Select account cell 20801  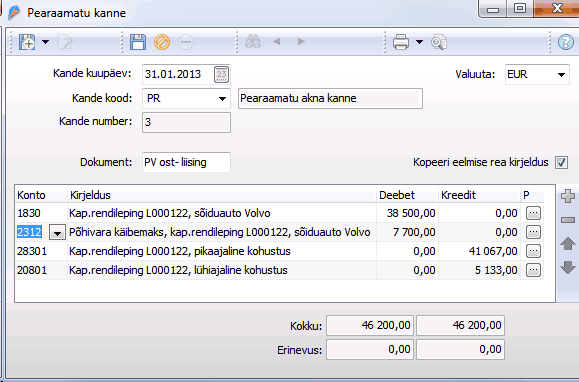[41, 270]
